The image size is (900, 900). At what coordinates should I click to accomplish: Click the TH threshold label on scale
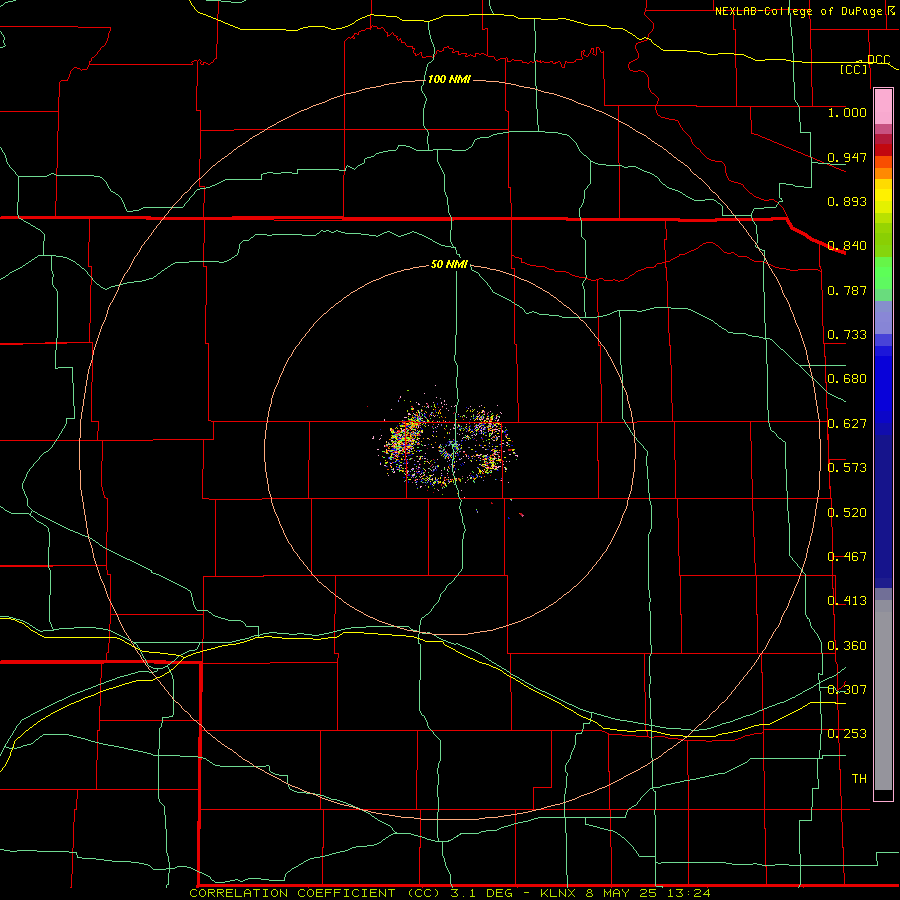coord(859,779)
